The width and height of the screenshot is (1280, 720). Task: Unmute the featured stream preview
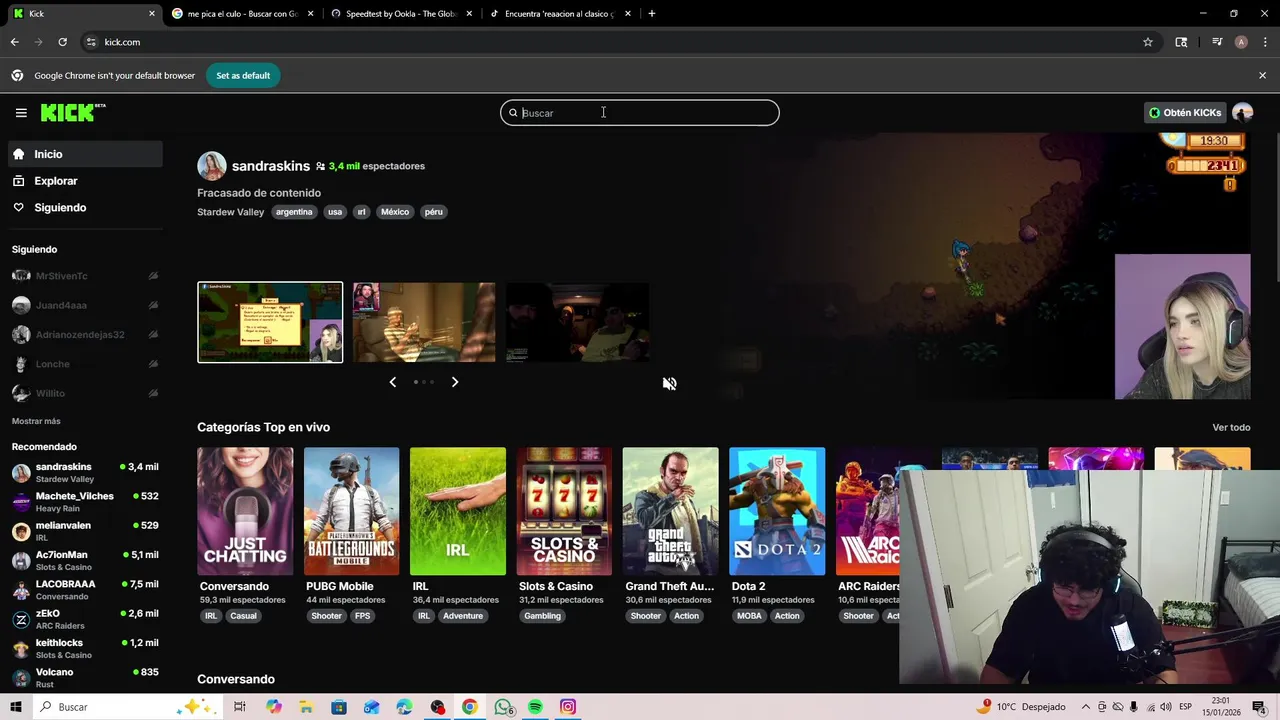point(669,384)
